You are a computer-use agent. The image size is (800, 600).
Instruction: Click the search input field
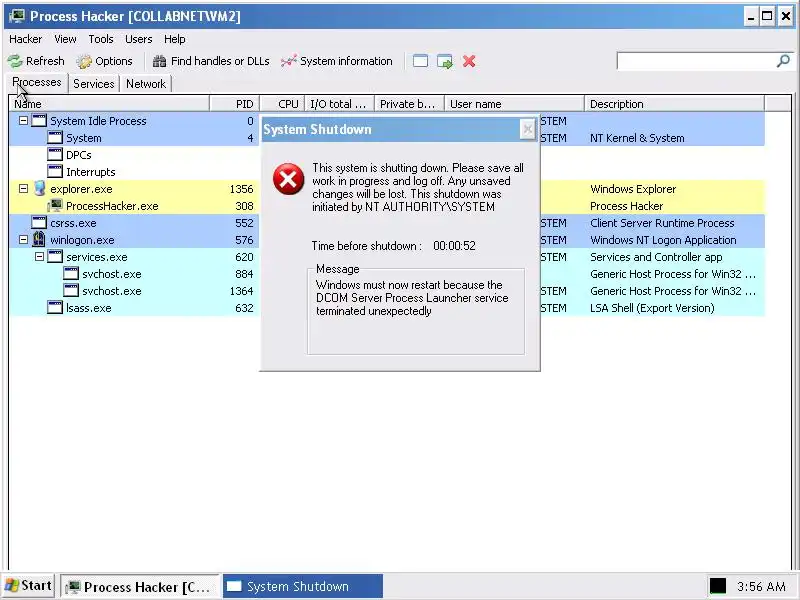pos(697,61)
